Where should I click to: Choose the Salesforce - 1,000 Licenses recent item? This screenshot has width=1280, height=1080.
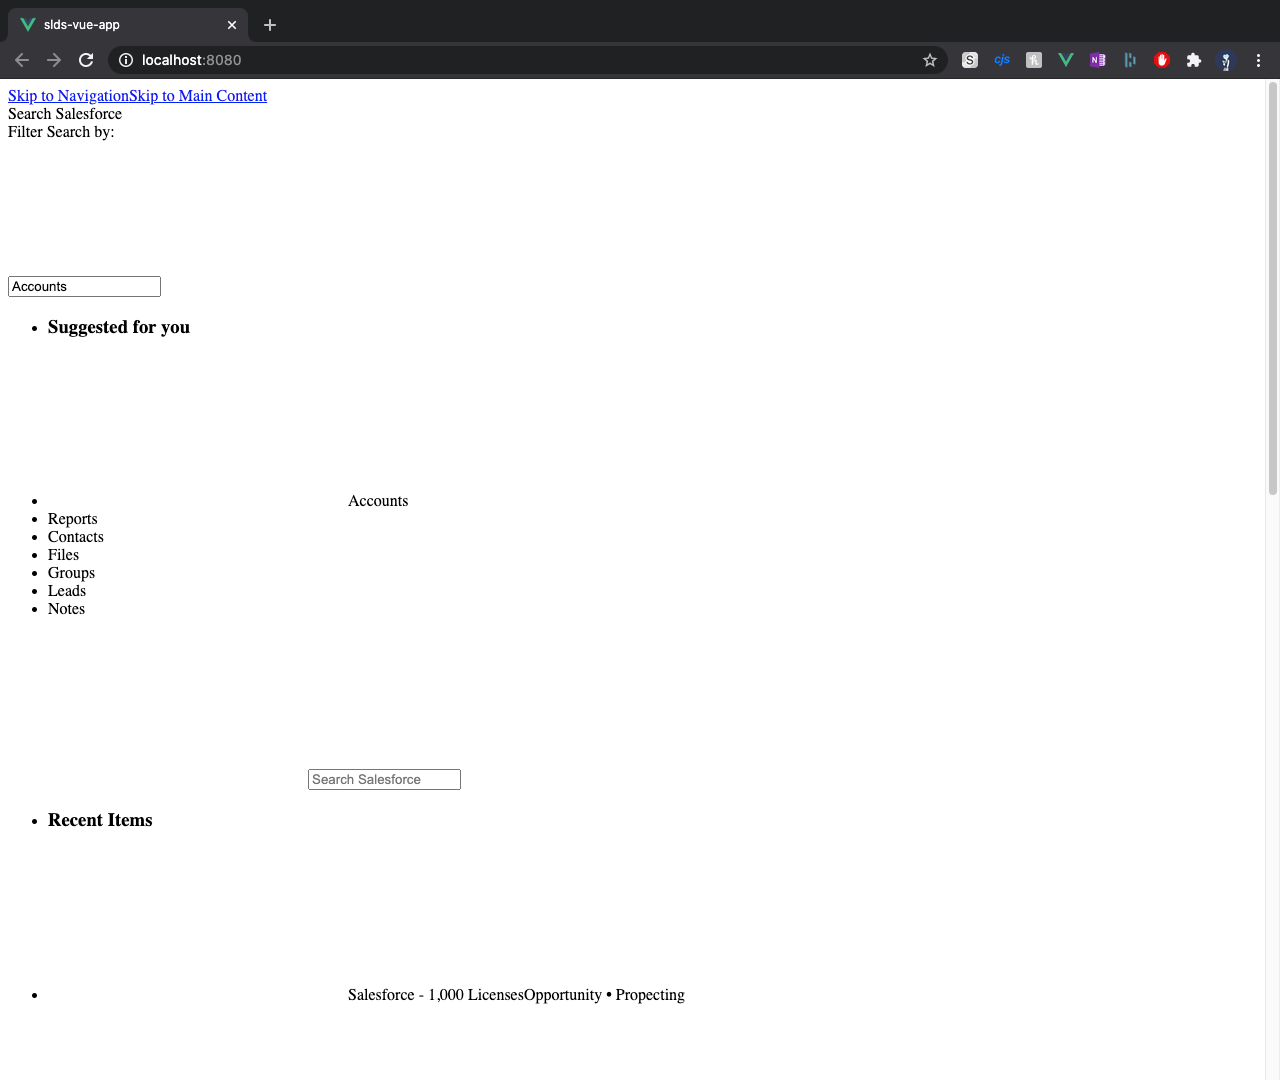[x=436, y=995]
